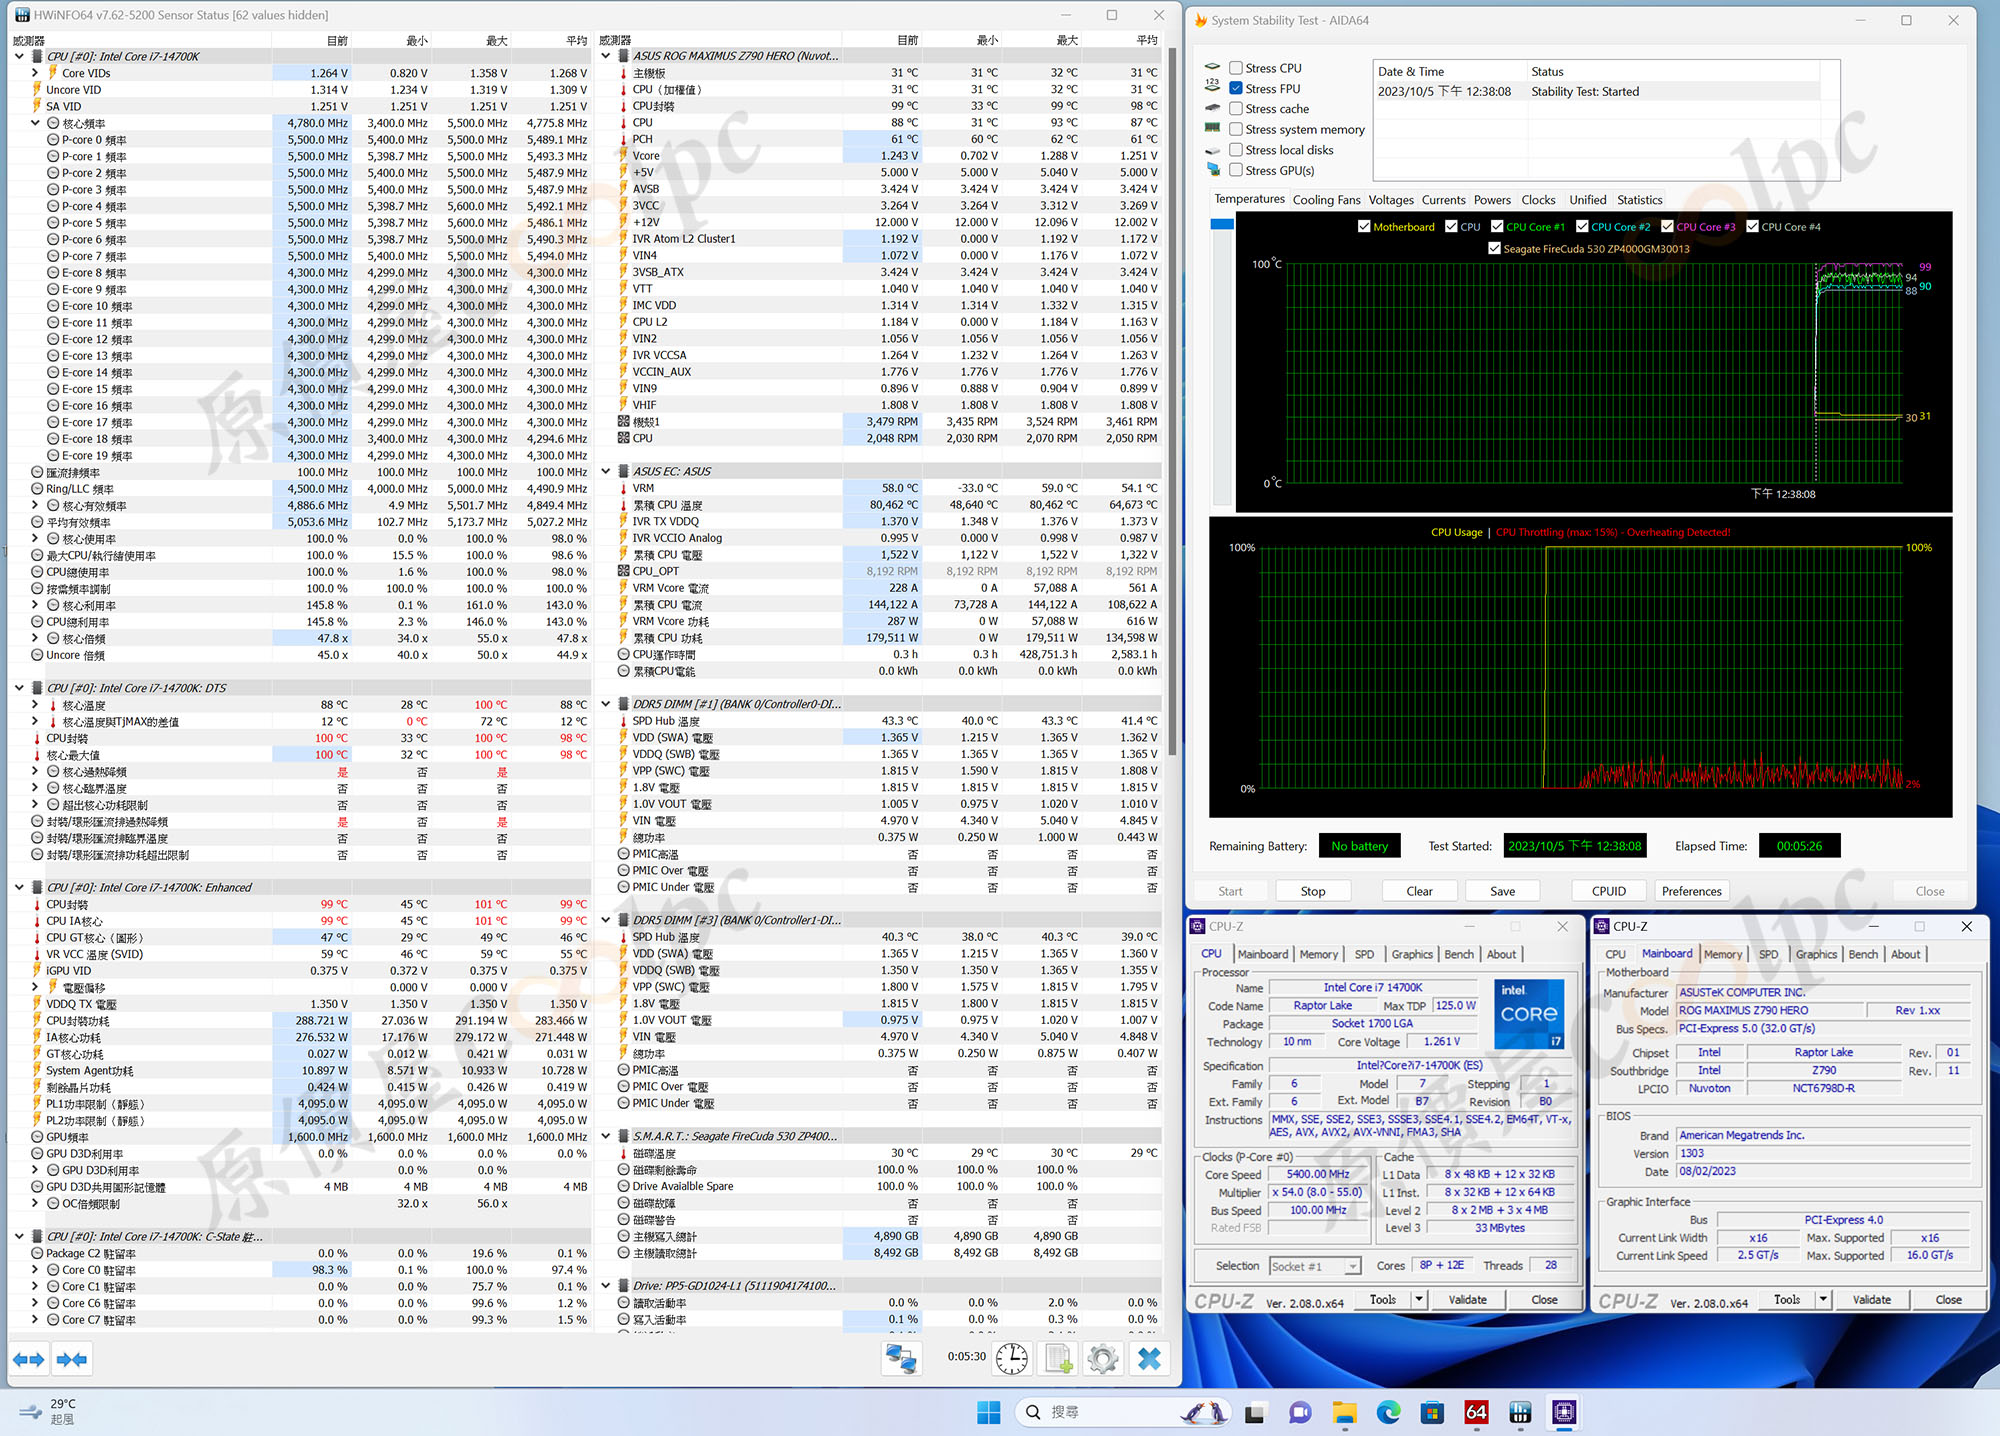Screen dimensions: 2000x1436
Task: Open CPUID panel from AIDA64
Action: tap(1608, 892)
